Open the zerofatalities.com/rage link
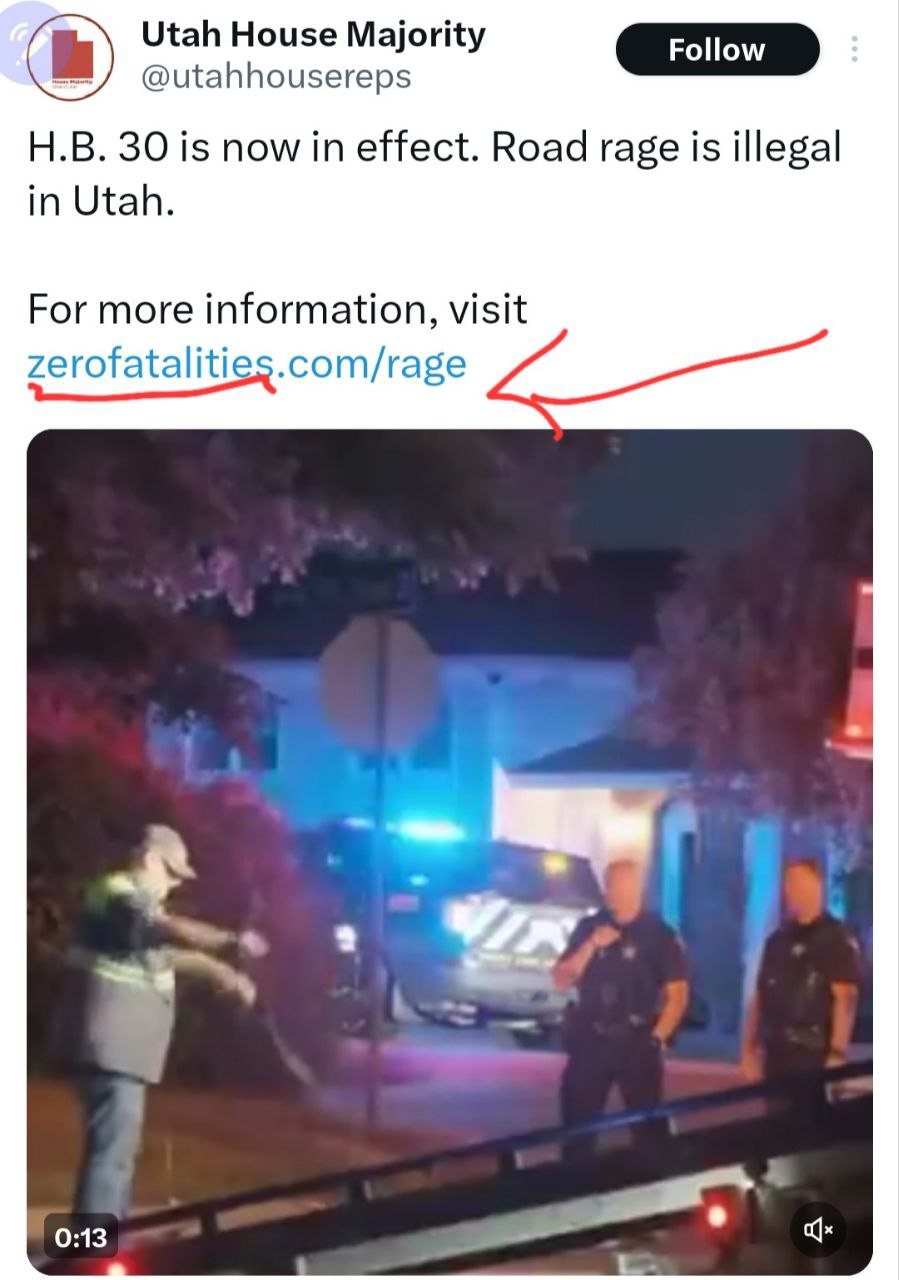This screenshot has width=899, height=1280. [247, 363]
